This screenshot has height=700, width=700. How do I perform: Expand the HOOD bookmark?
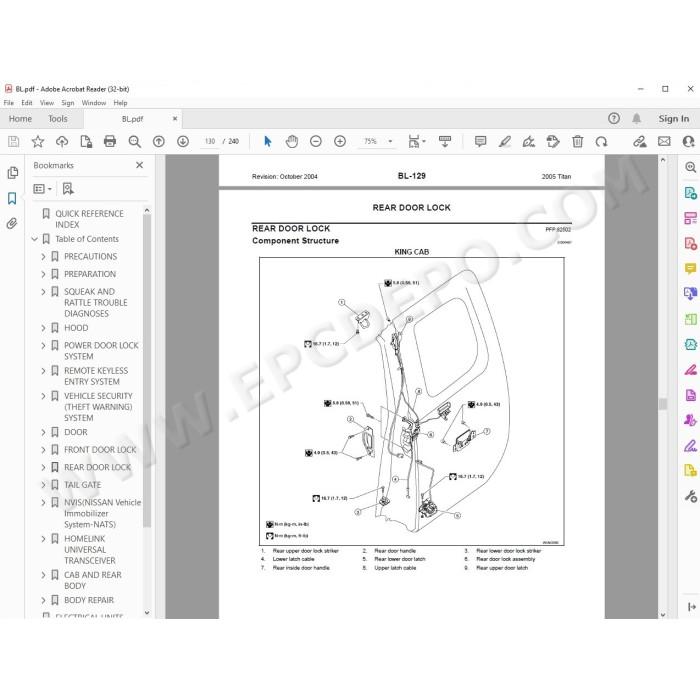43,328
